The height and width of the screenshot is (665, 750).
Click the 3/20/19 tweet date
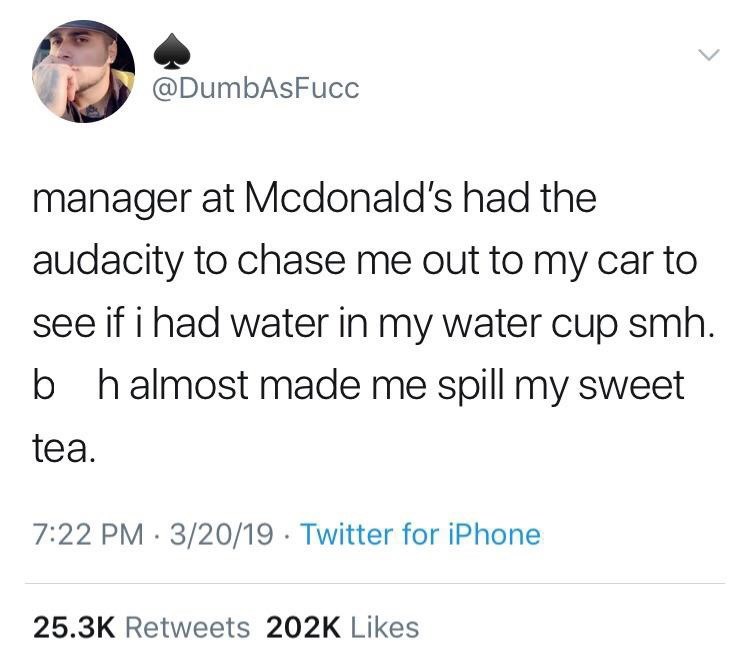[x=221, y=534]
